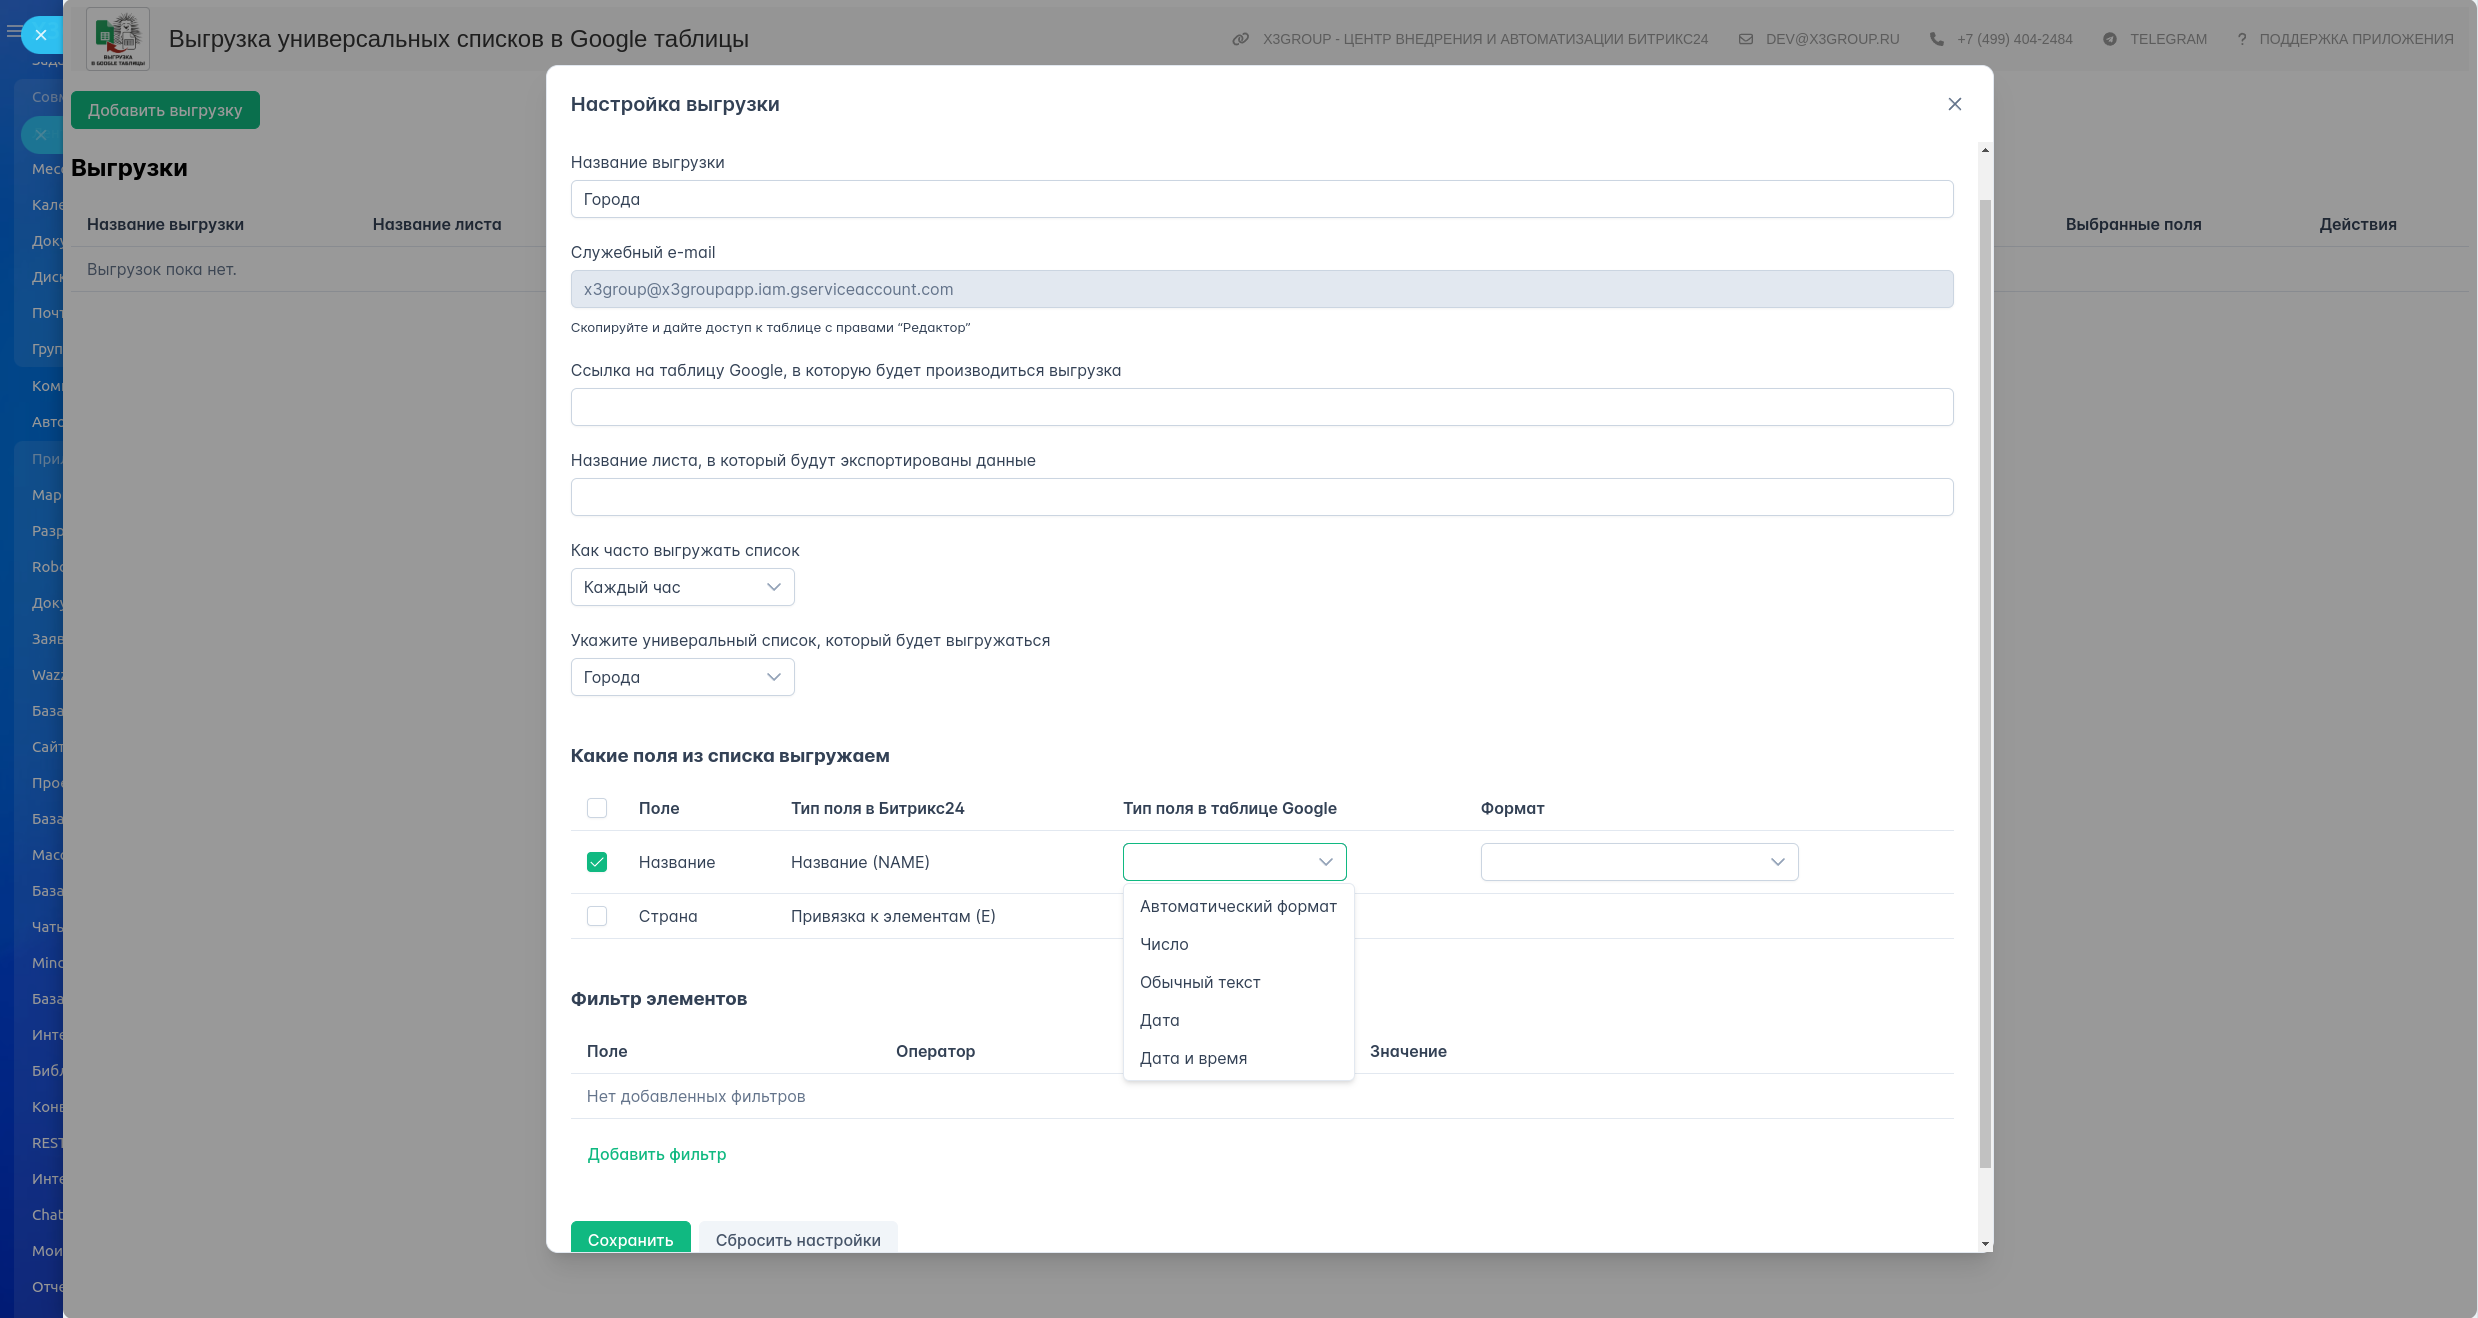Open the Каждый час frequency dropdown
2478x1318 pixels.
tap(682, 587)
